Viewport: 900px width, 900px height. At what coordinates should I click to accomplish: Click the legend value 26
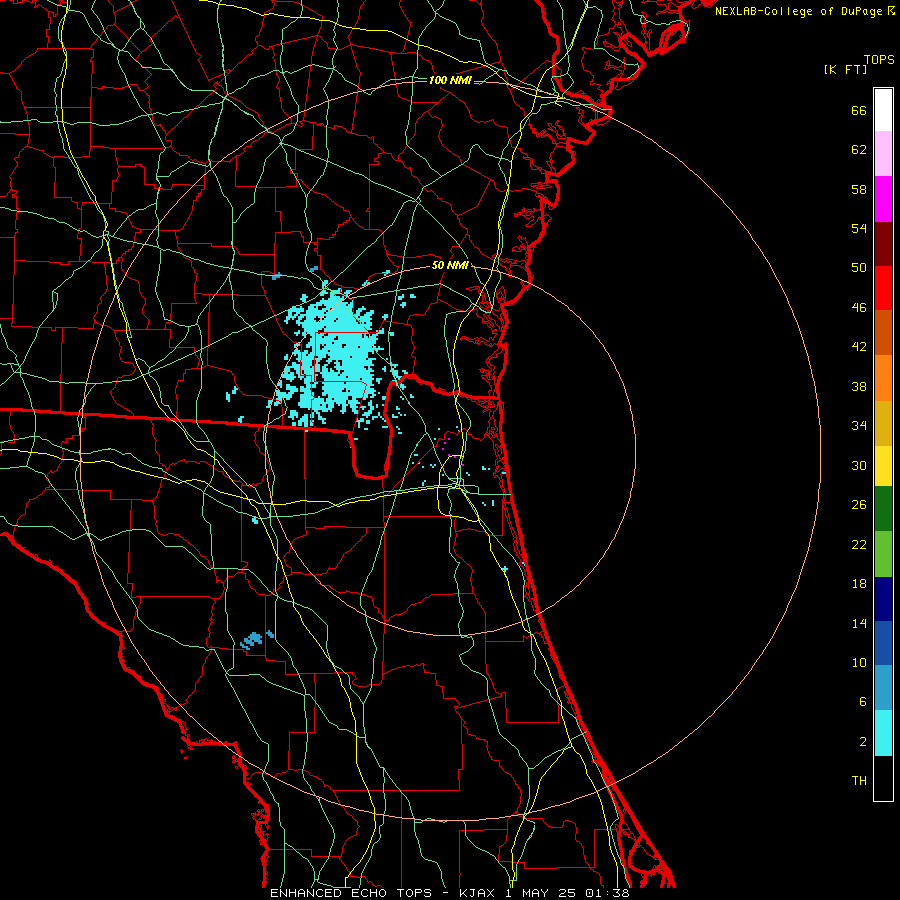859,505
